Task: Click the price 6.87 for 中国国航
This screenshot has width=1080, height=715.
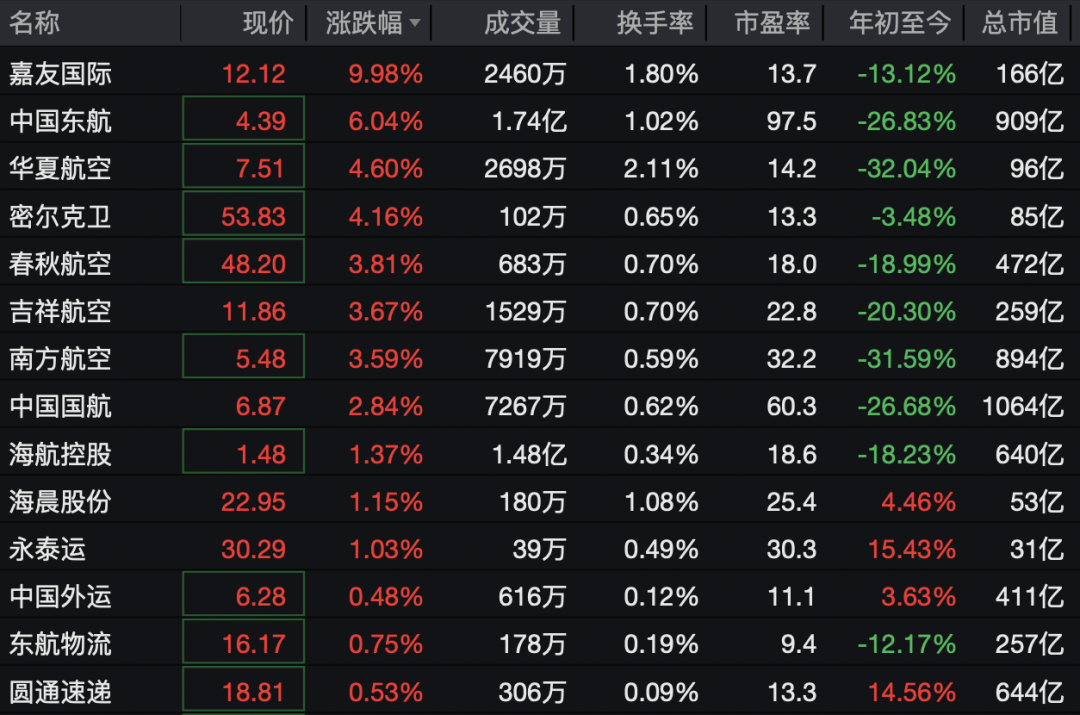Action: coord(260,406)
